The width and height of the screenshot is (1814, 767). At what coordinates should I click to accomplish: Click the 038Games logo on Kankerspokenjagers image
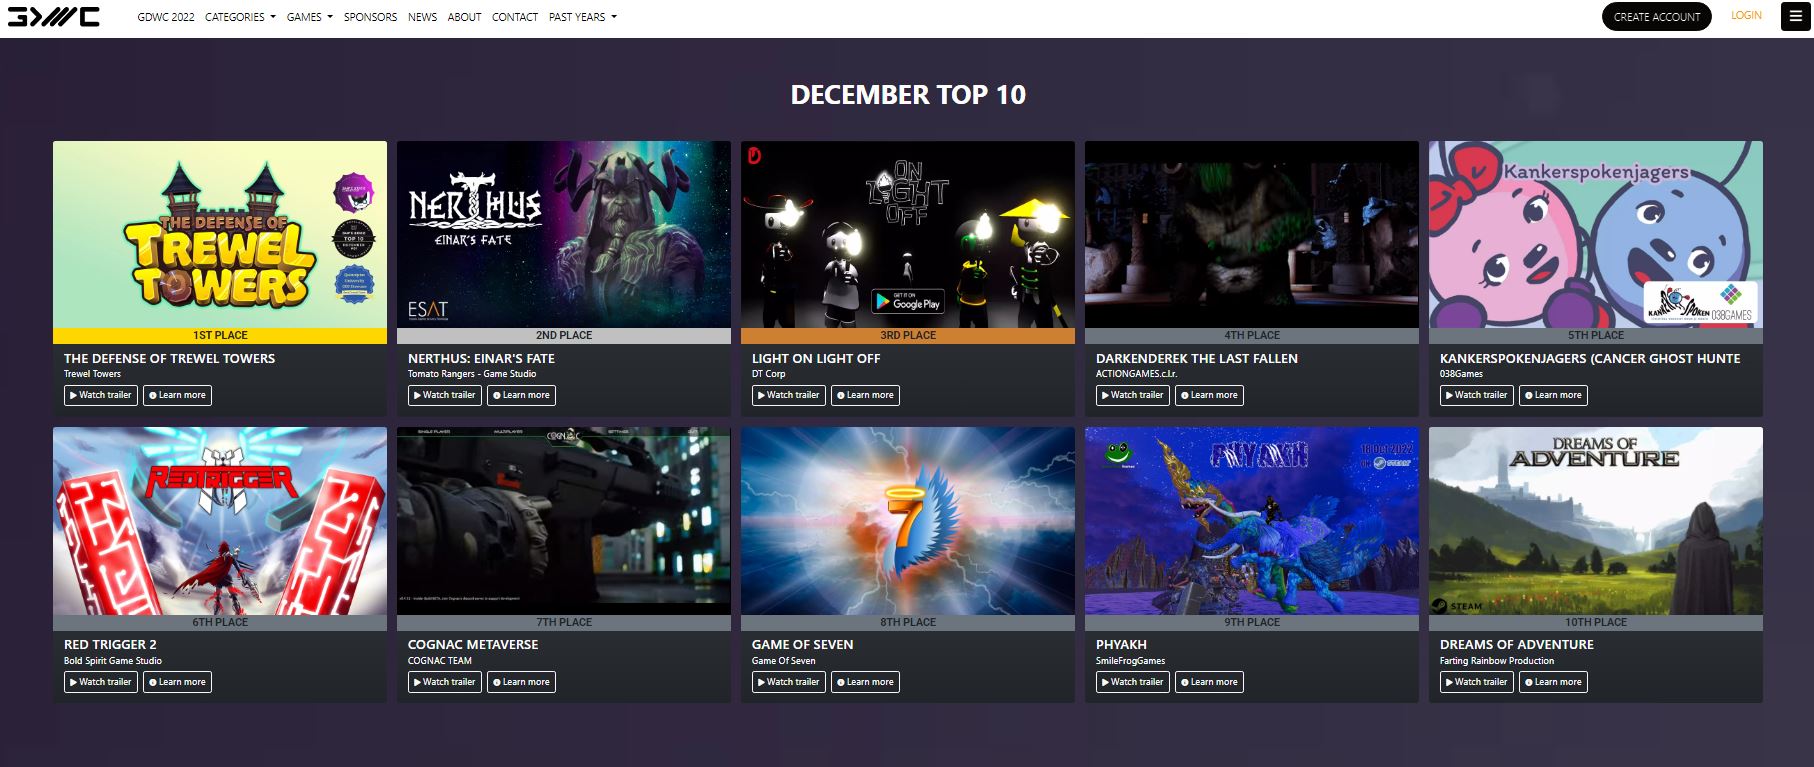[1731, 302]
